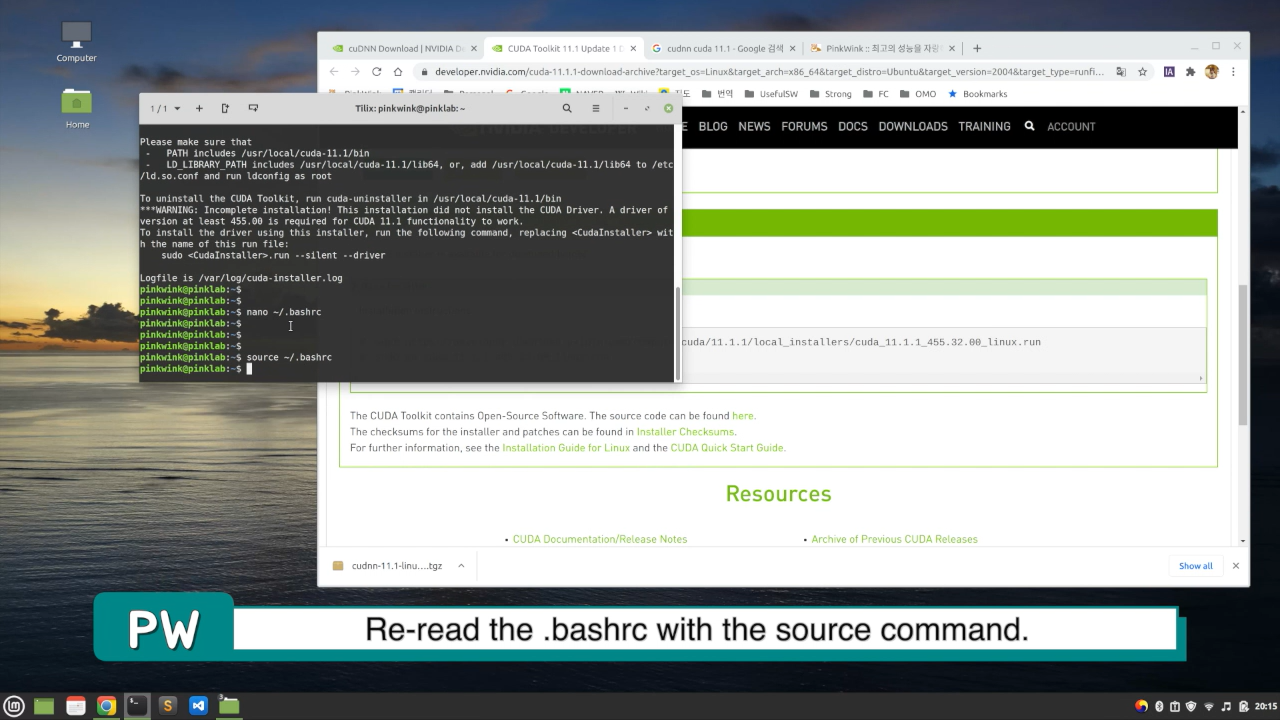Viewport: 1280px width, 720px height.
Task: Open Chrome profile avatar
Action: [x=1212, y=72]
